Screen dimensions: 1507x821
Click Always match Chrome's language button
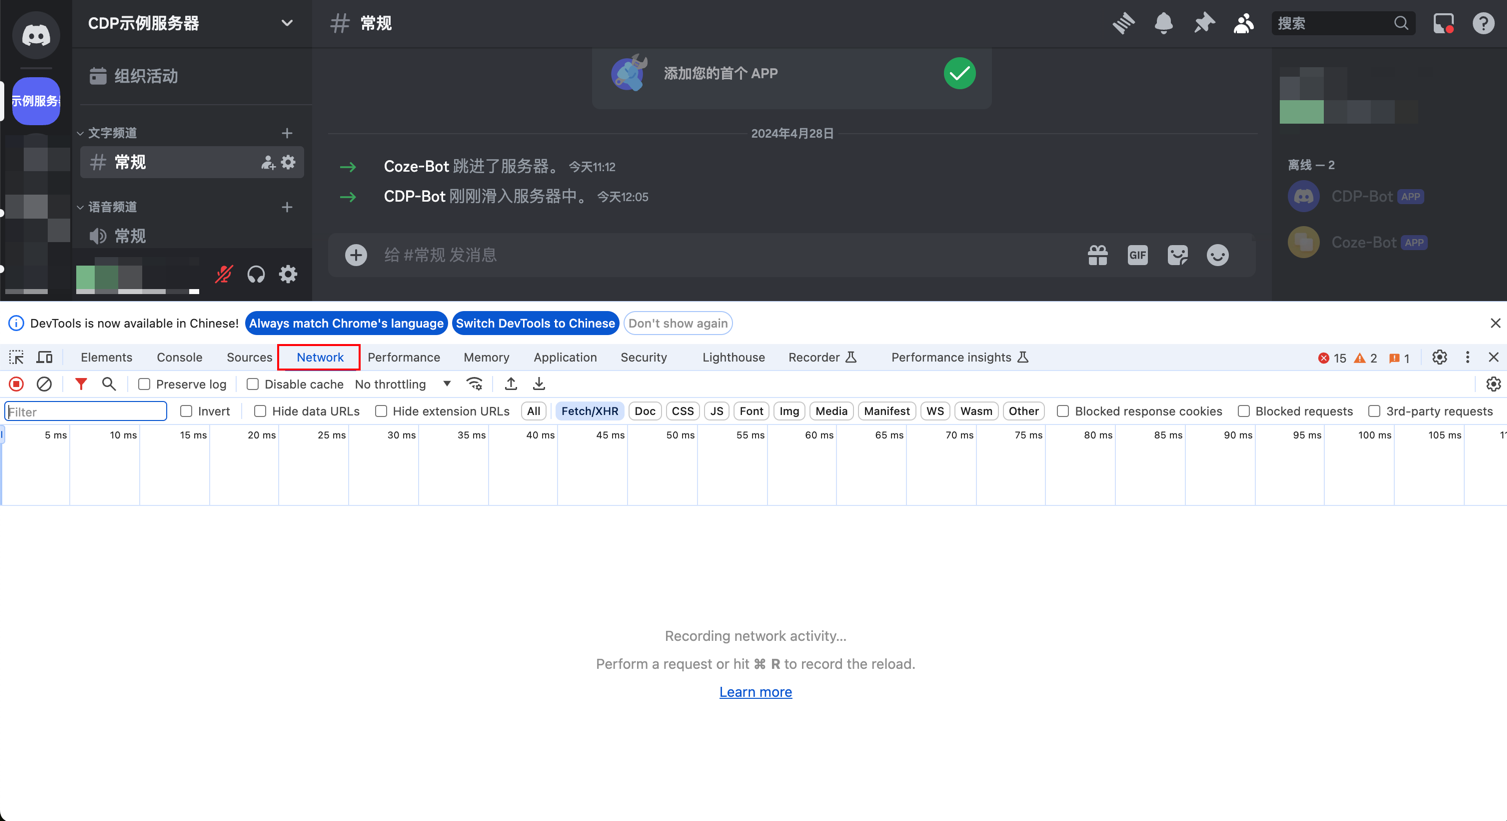[346, 323]
